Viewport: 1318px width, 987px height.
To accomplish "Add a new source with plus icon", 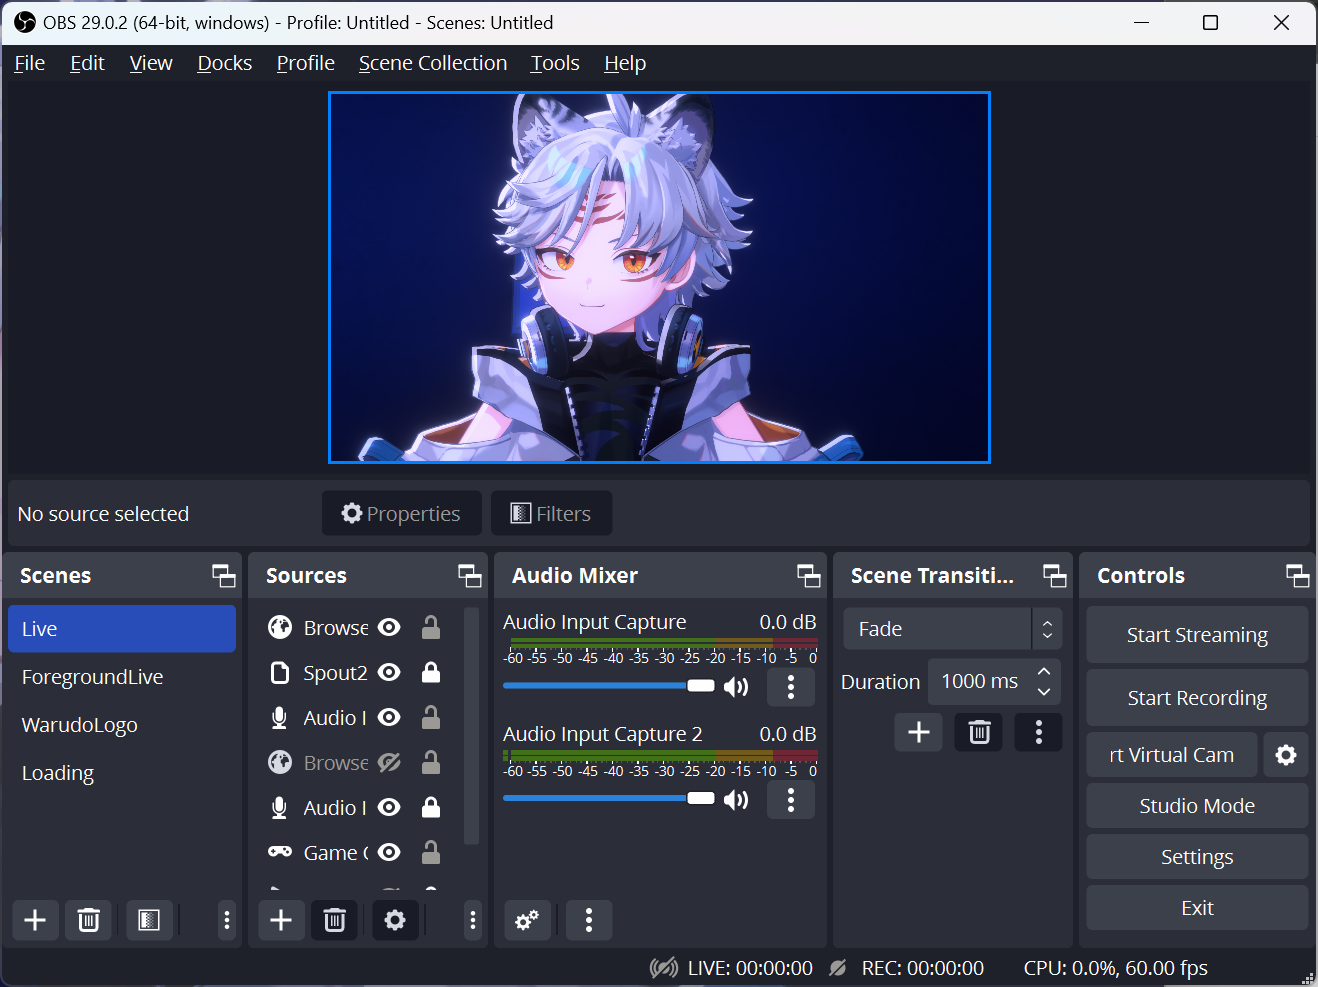I will pos(281,920).
